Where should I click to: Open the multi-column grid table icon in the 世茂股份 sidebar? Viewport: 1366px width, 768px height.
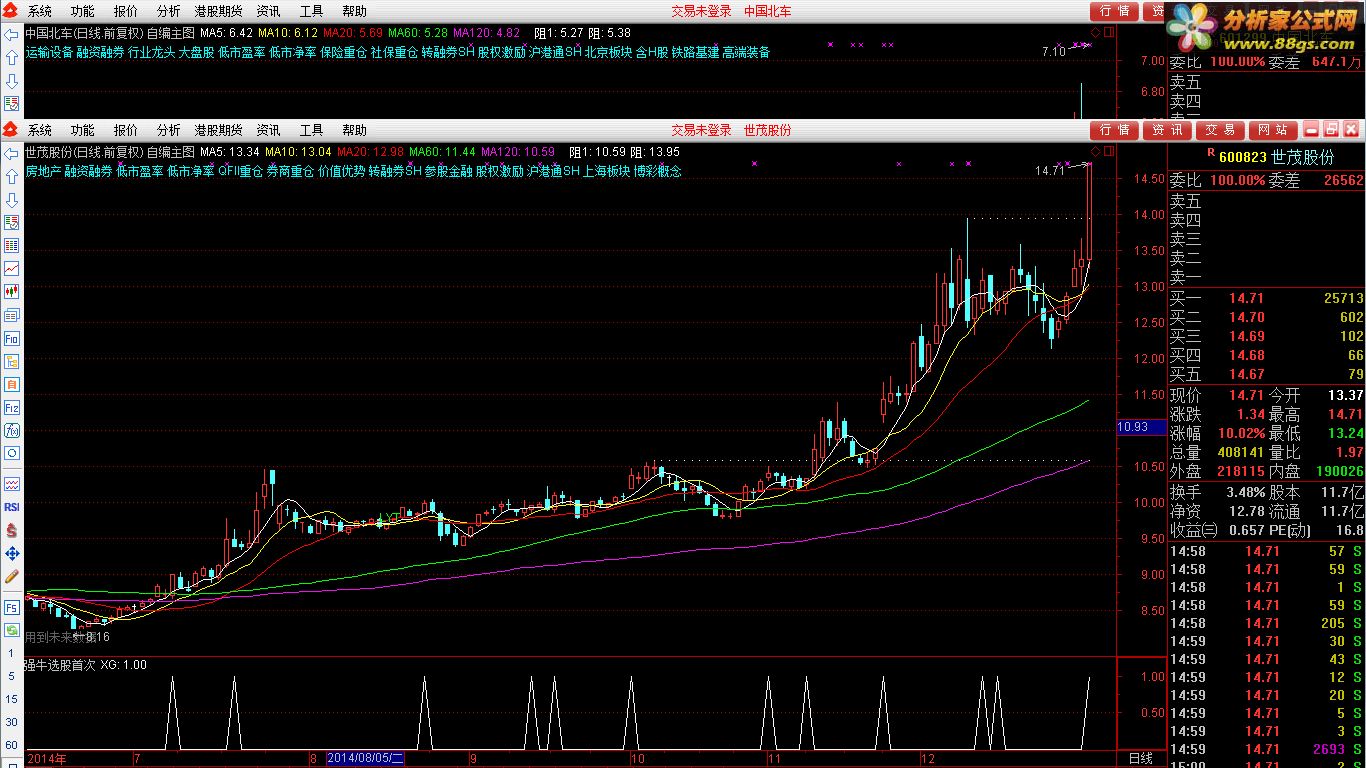11,245
